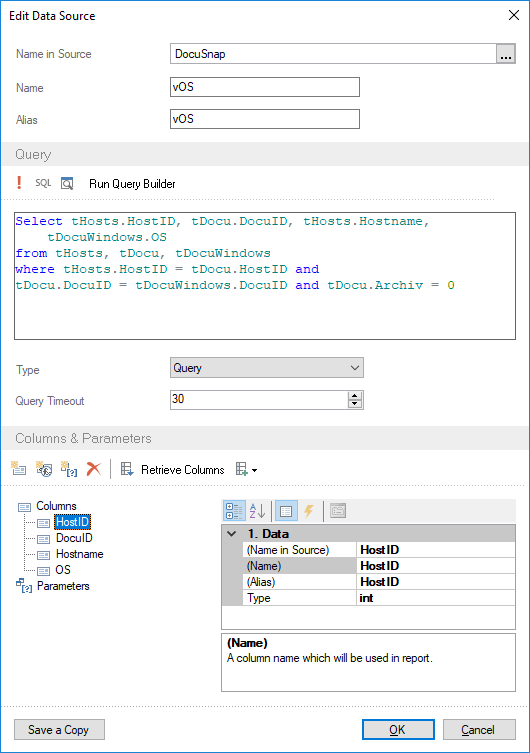Select the Columns root node
The image size is (530, 753).
(56, 506)
